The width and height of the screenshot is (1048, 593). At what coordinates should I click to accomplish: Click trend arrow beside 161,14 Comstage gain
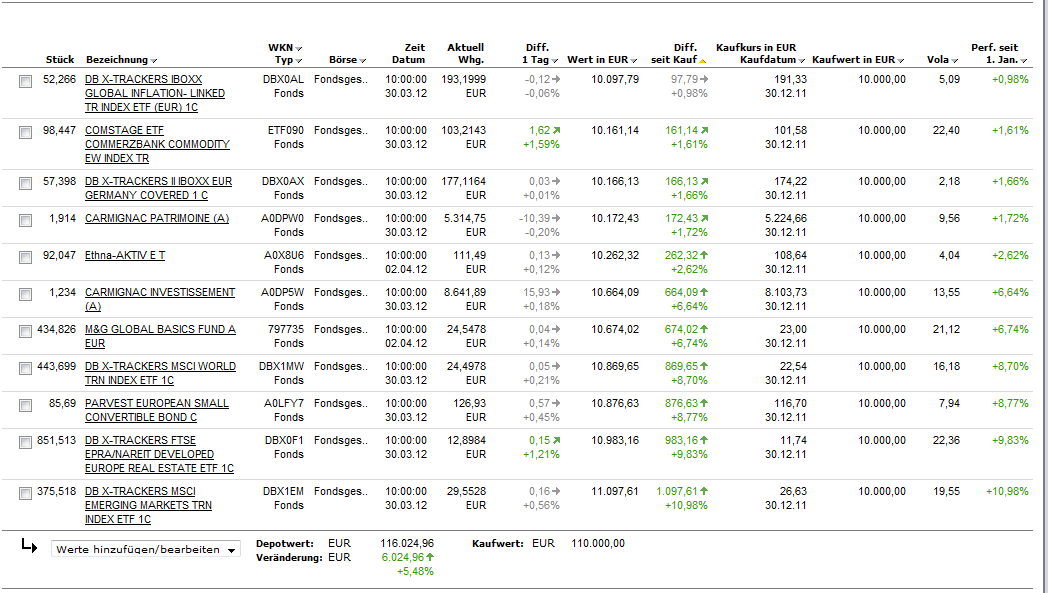(704, 130)
